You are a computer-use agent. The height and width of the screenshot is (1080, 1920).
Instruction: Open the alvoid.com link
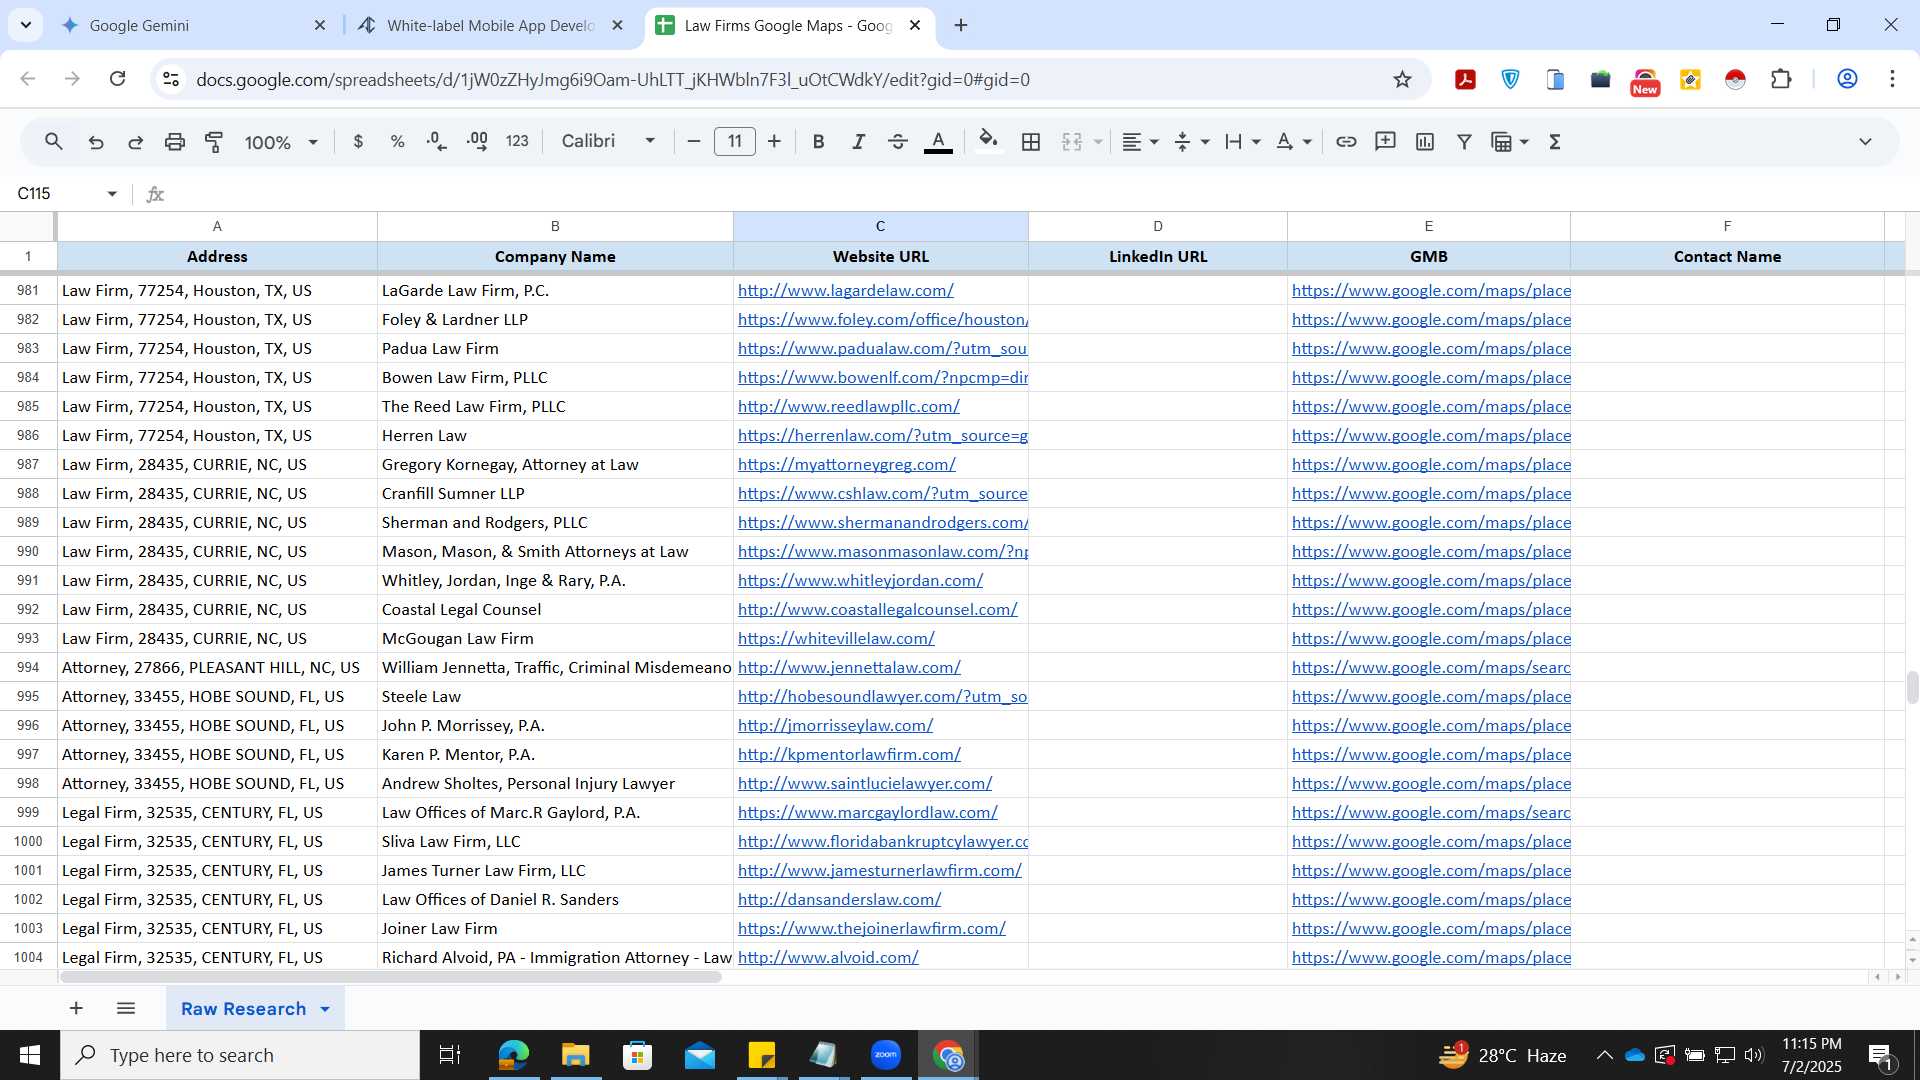click(x=828, y=958)
